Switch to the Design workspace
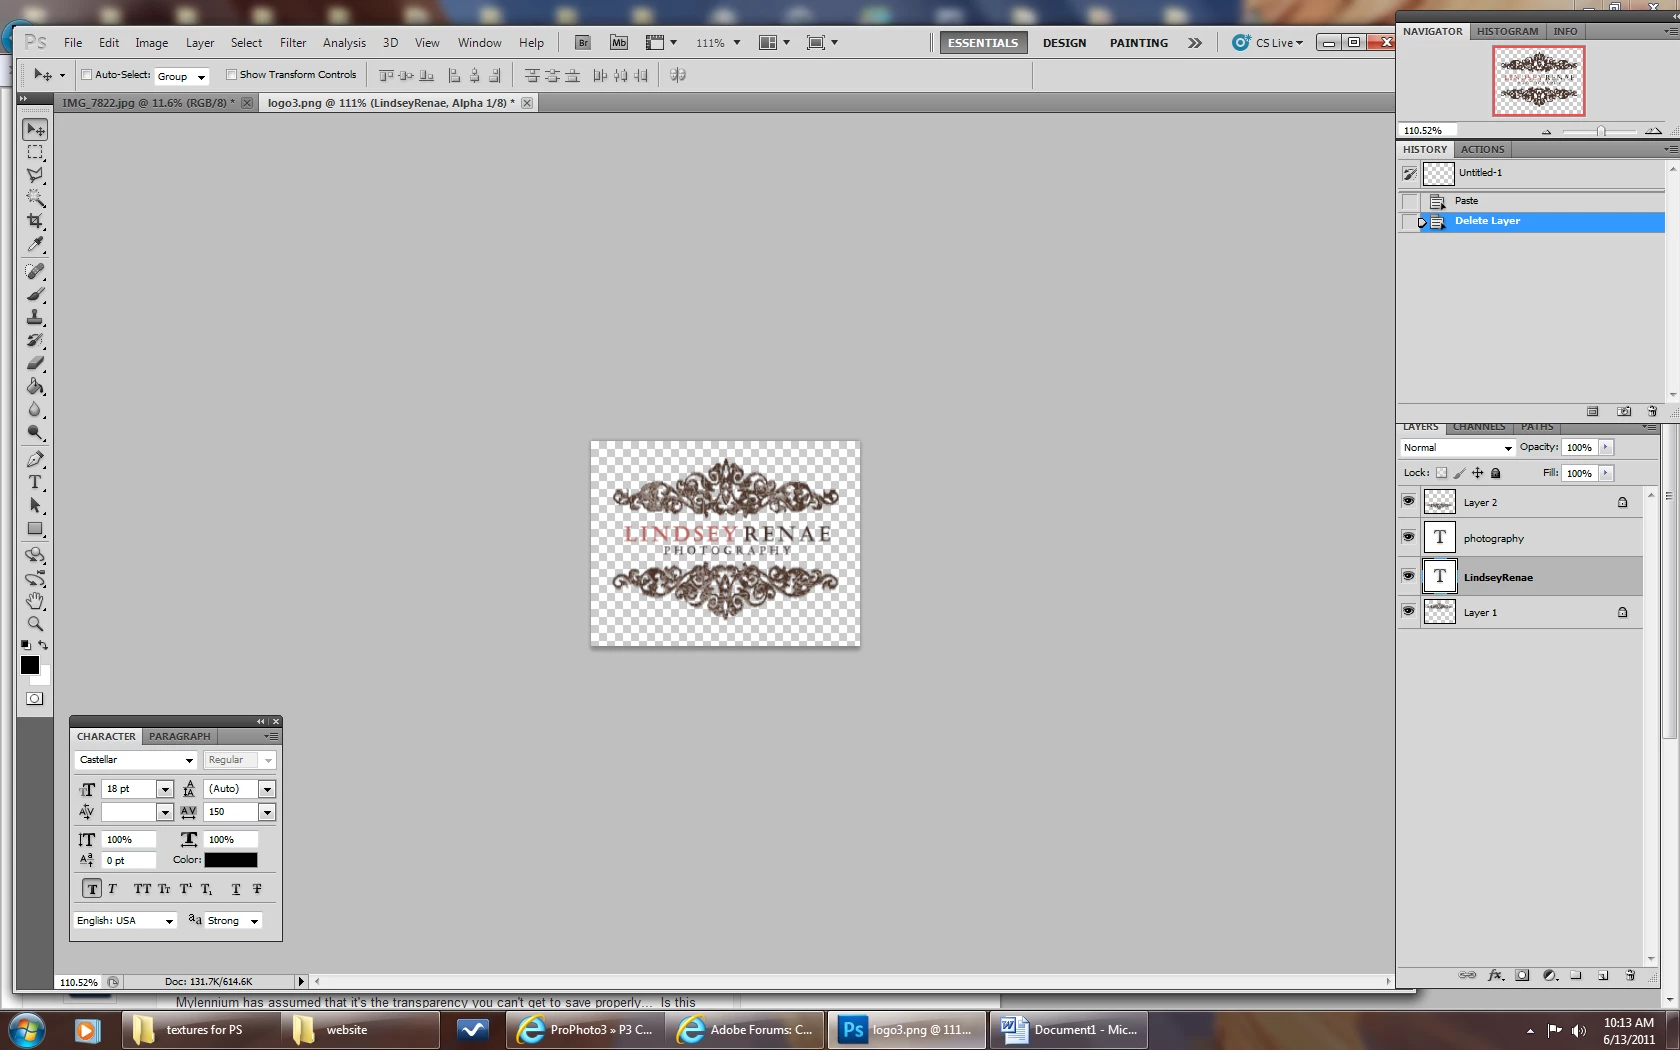 click(1064, 43)
